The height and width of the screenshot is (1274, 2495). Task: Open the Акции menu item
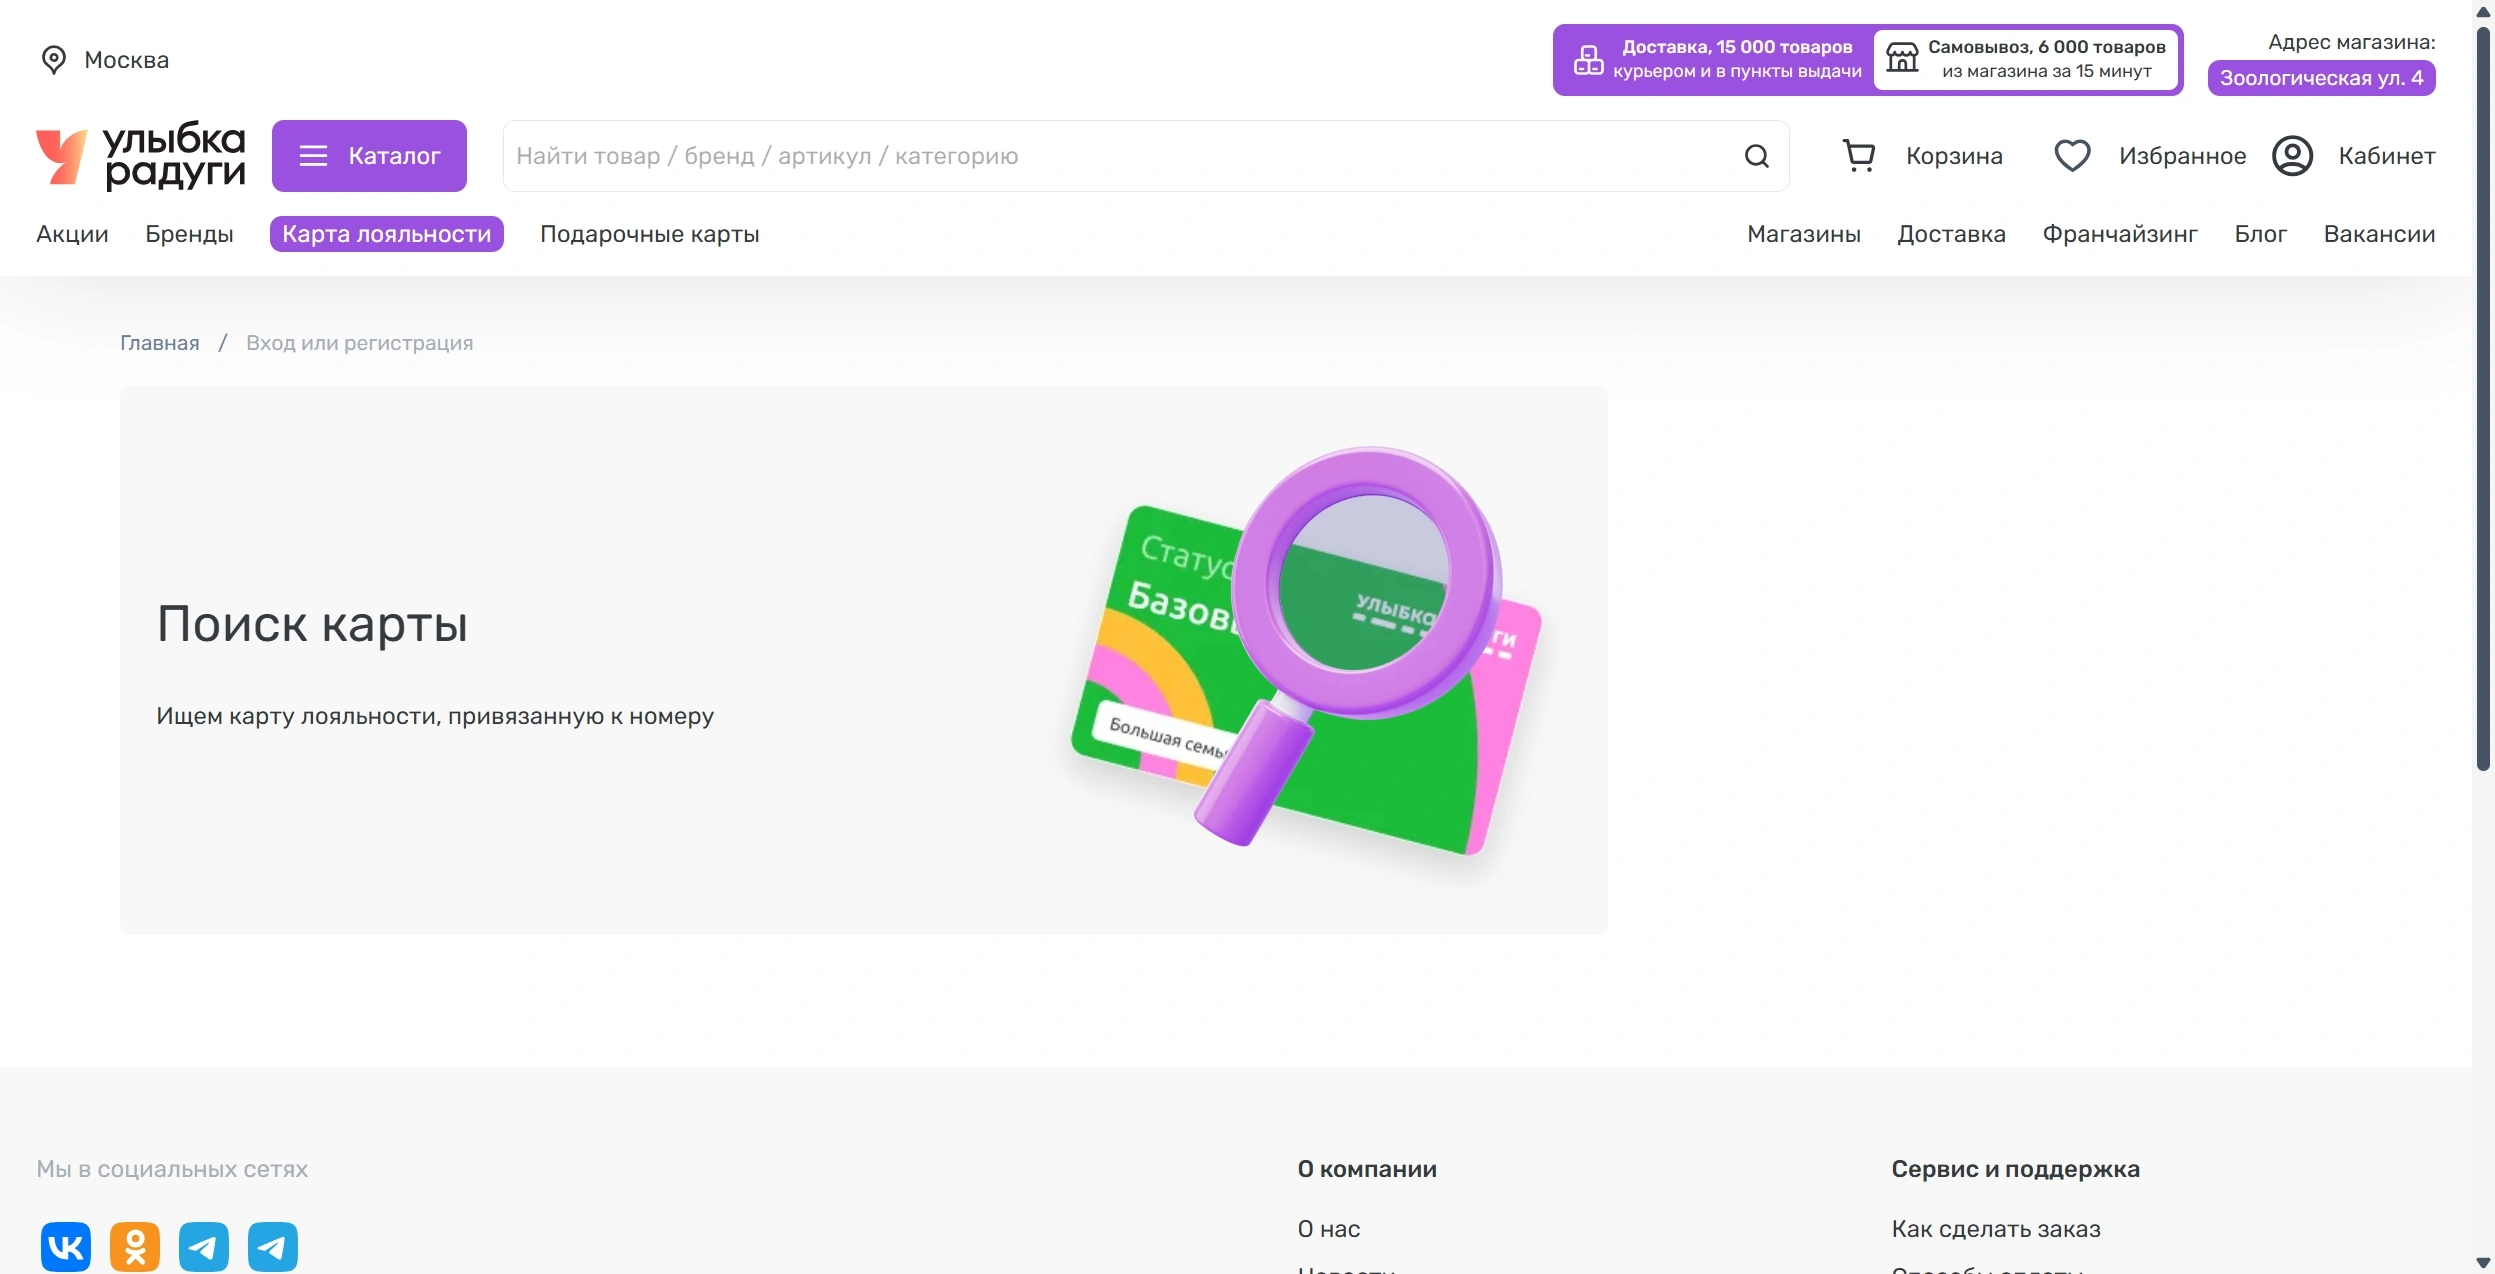tap(72, 234)
